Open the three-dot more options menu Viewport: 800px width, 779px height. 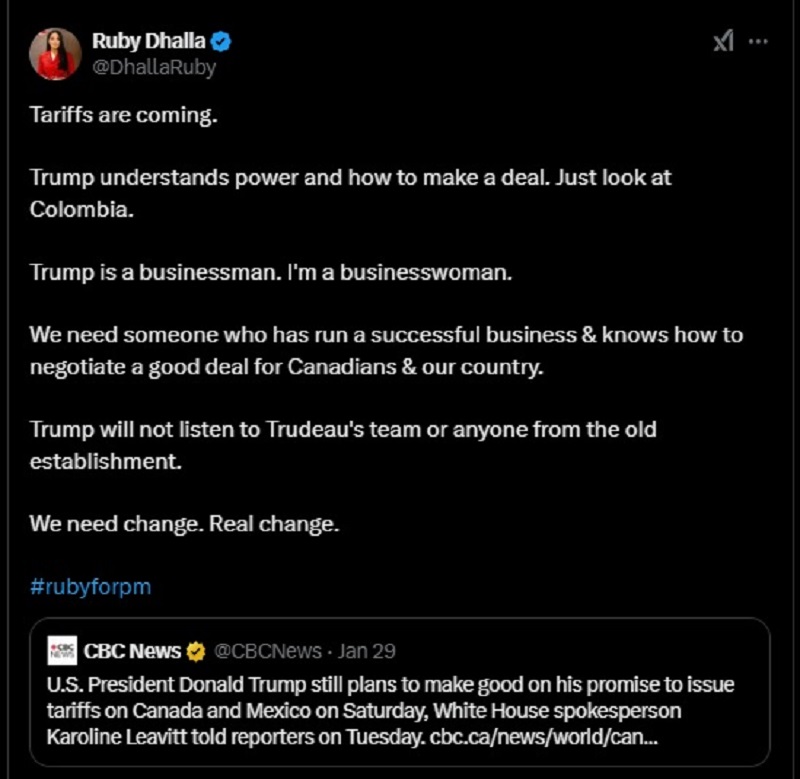point(759,42)
